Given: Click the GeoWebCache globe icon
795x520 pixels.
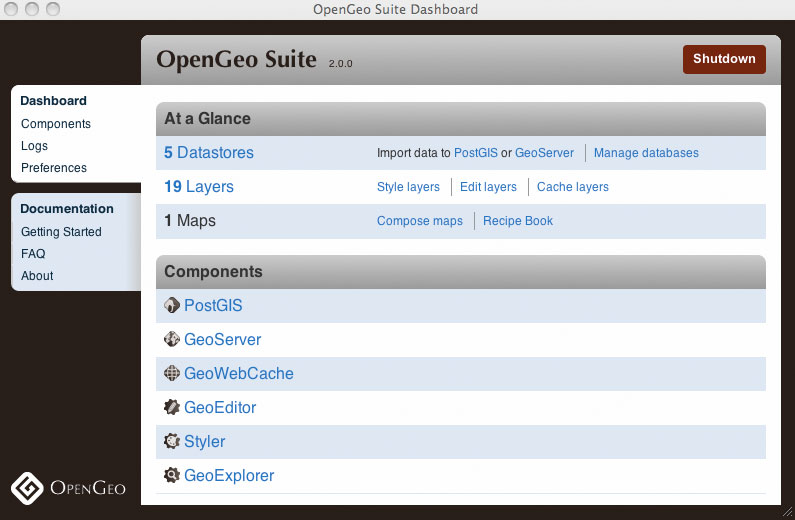Looking at the screenshot, I should pyautogui.click(x=172, y=374).
